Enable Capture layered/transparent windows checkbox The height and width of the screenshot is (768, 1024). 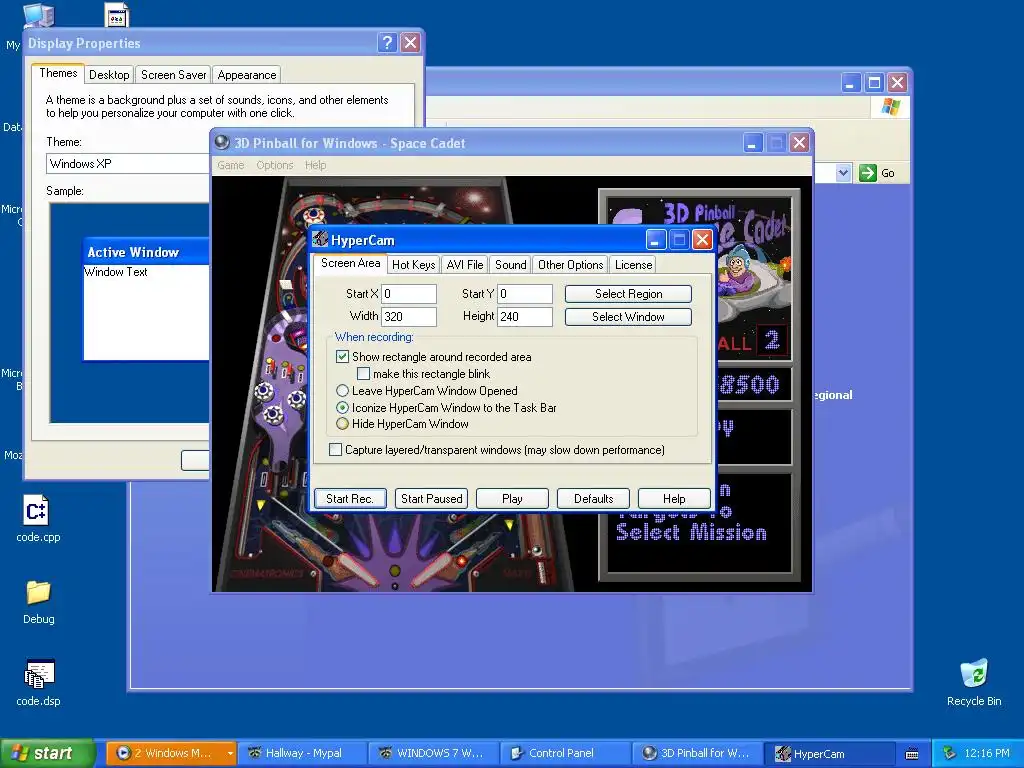tap(335, 449)
